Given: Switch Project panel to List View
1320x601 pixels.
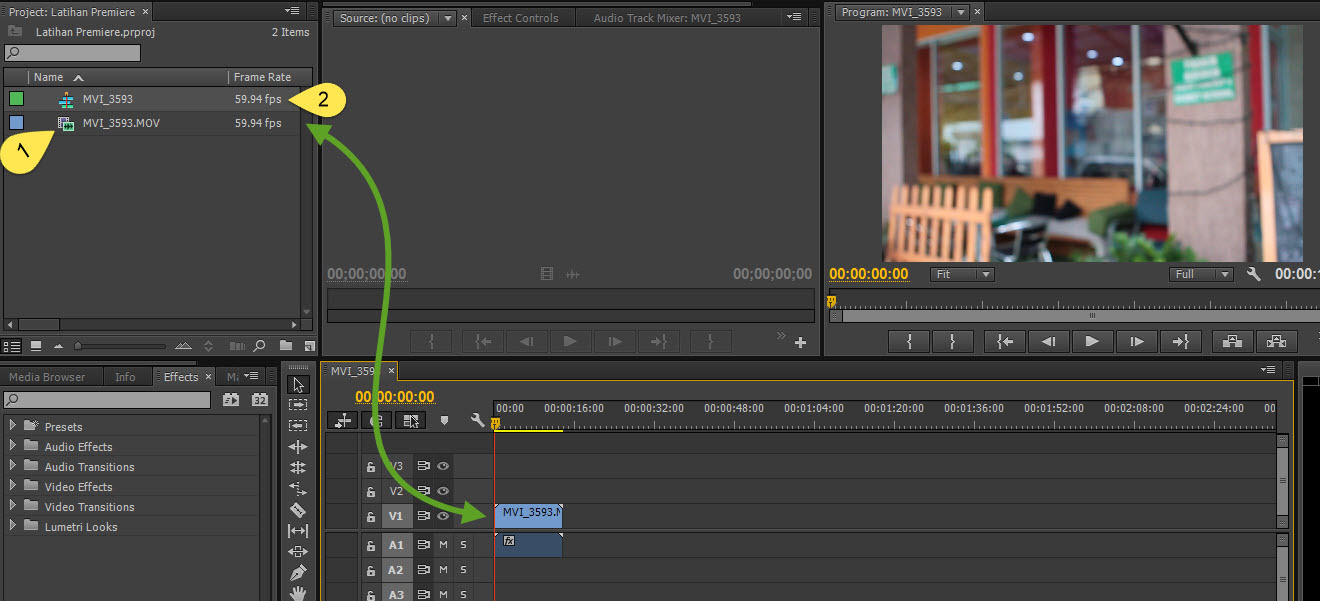Looking at the screenshot, I should [x=11, y=346].
